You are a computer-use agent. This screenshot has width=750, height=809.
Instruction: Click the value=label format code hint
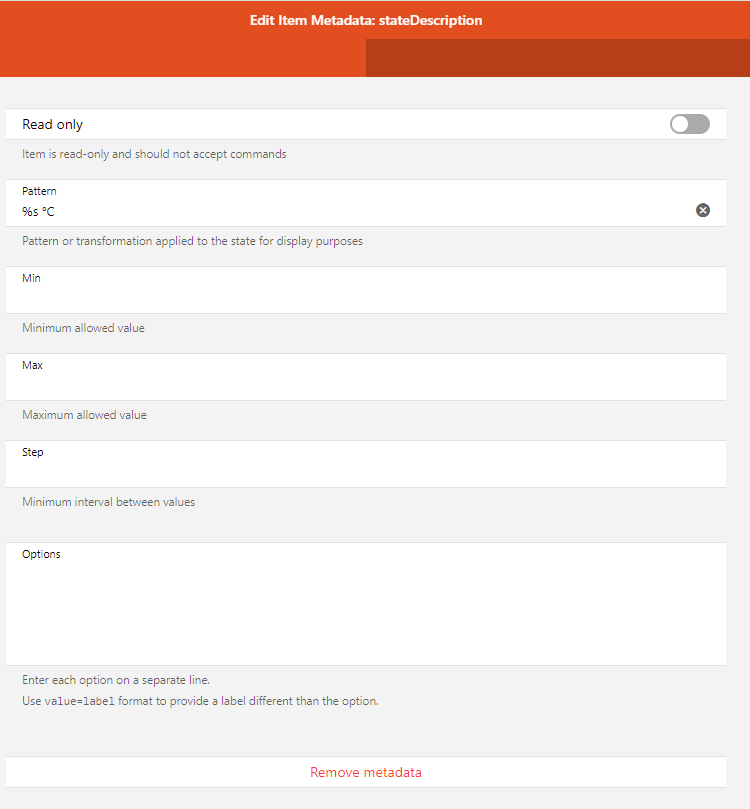point(81,701)
